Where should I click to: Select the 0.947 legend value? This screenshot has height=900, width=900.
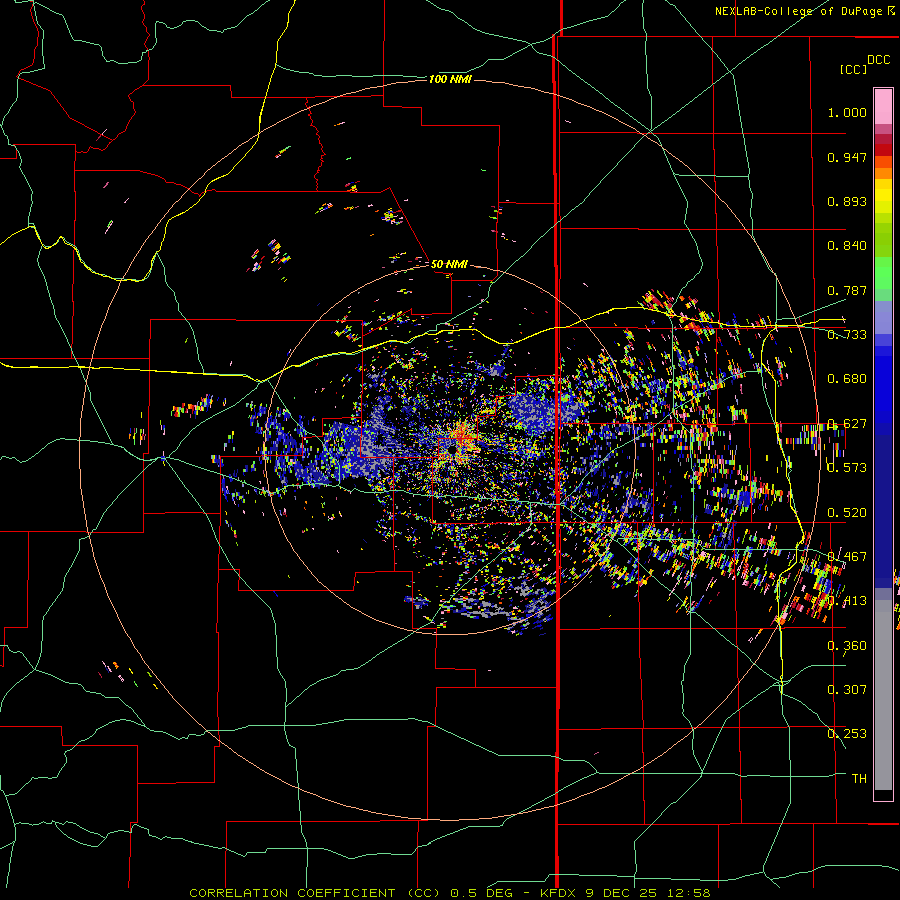(847, 157)
